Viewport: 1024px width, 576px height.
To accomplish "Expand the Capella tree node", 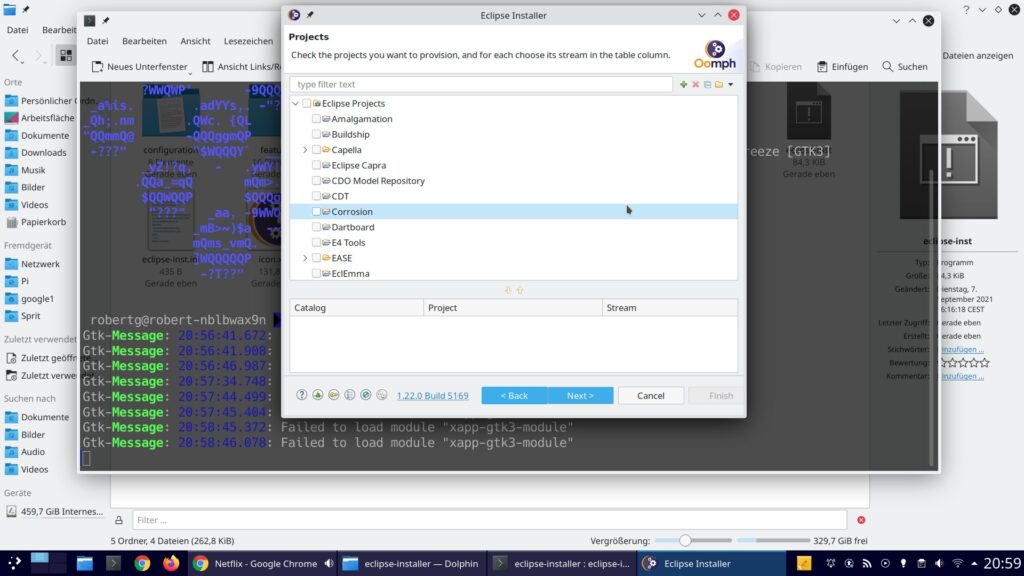I will pyautogui.click(x=305, y=150).
